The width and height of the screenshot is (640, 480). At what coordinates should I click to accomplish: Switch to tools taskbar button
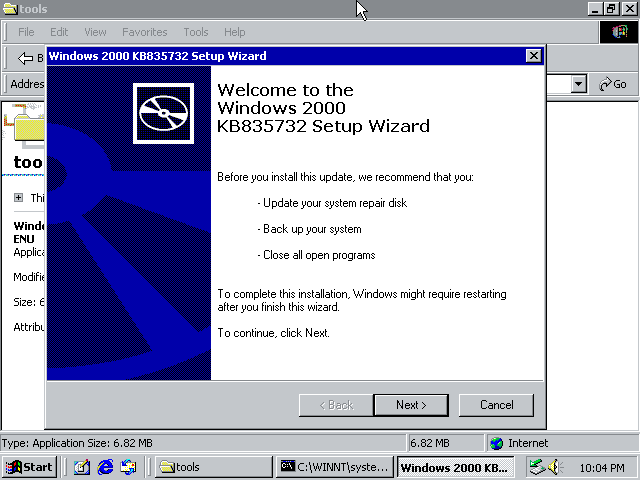pos(214,467)
